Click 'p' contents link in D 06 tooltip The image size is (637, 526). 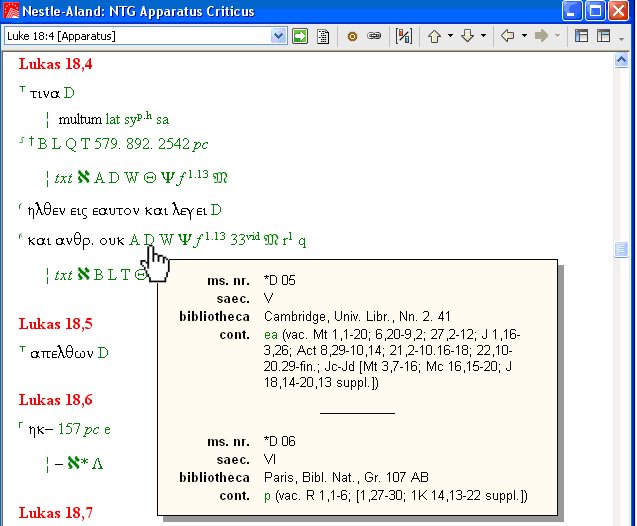267,496
